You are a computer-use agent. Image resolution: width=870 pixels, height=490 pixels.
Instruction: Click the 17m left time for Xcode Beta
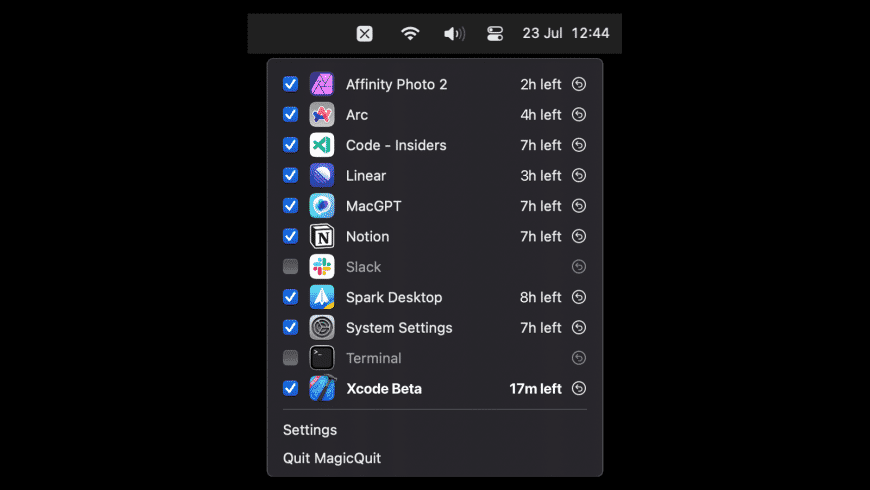point(535,388)
